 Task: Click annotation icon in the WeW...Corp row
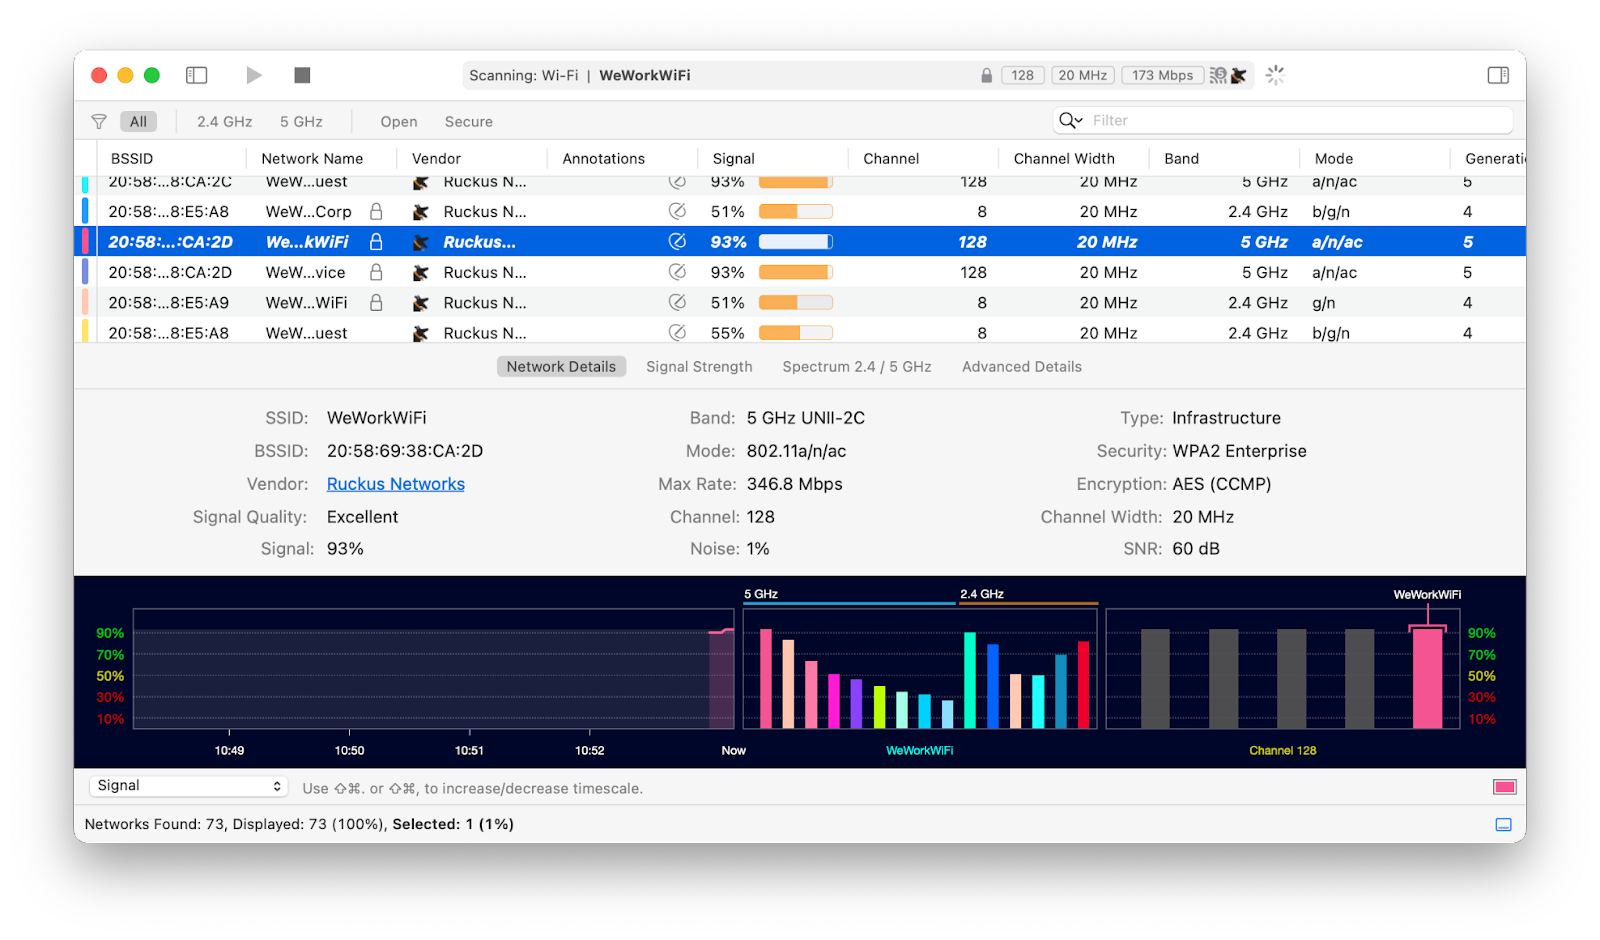677,211
